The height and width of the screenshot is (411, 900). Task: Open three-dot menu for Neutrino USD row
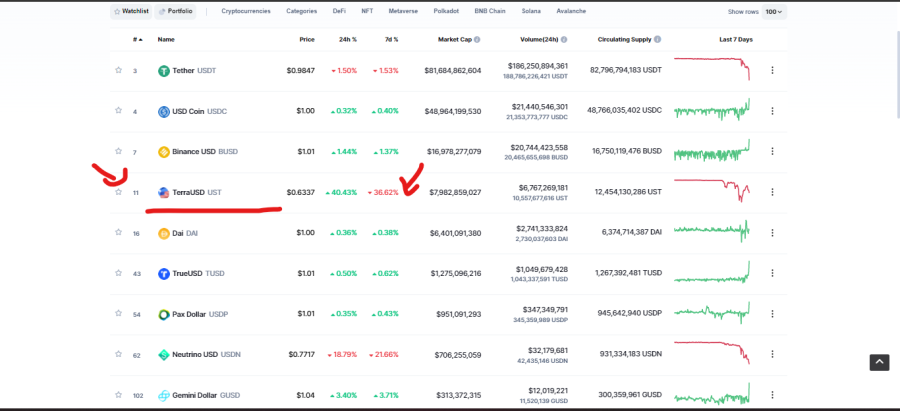tap(772, 354)
